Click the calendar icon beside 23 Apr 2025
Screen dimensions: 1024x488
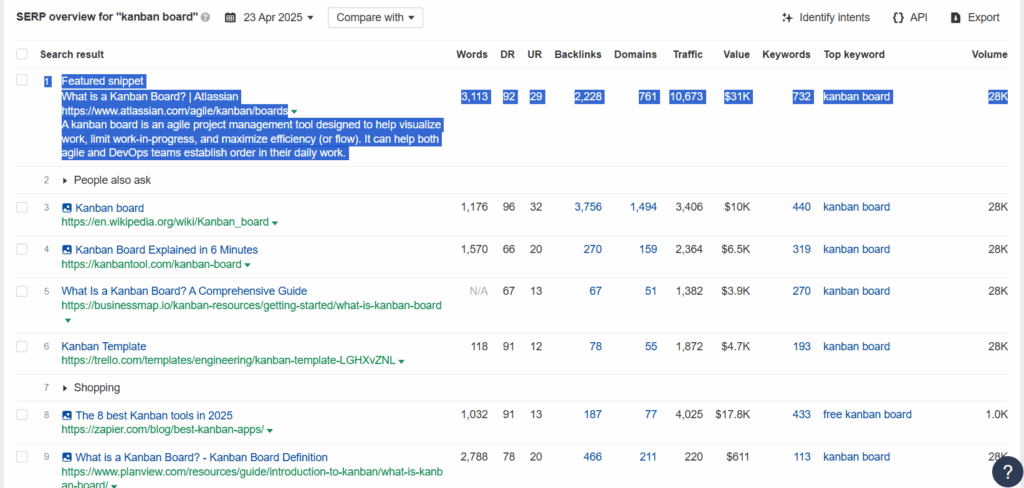[x=230, y=18]
